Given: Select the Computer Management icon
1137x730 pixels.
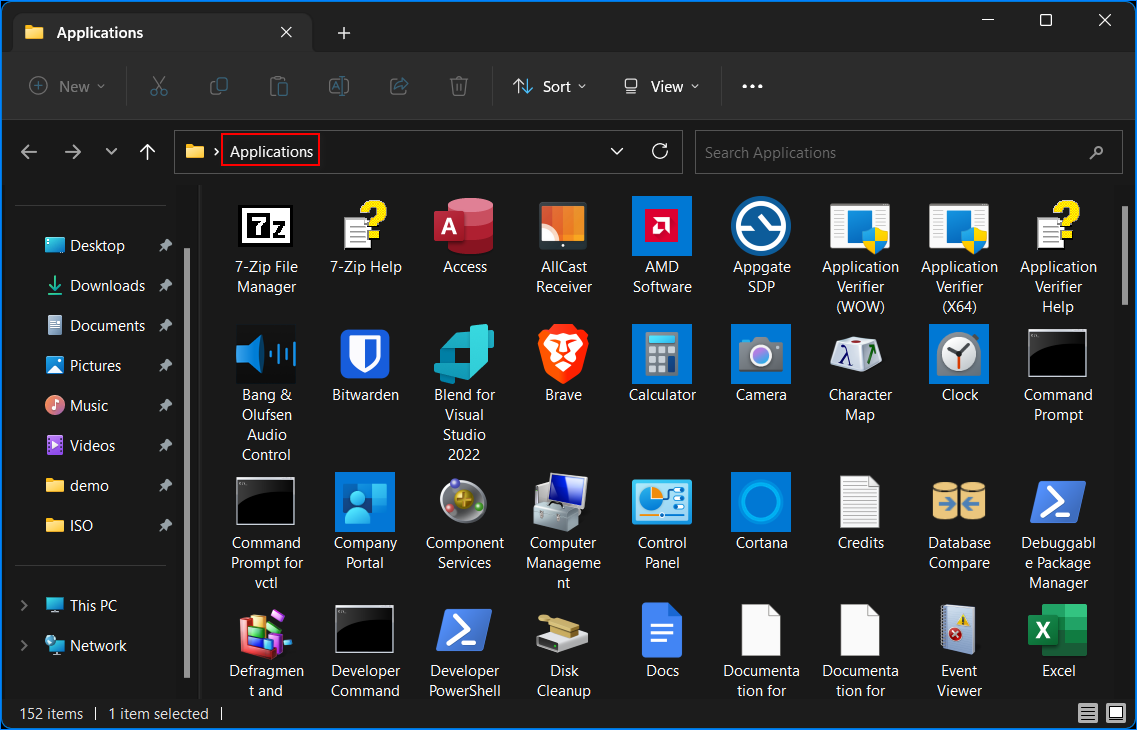Looking at the screenshot, I should (563, 501).
